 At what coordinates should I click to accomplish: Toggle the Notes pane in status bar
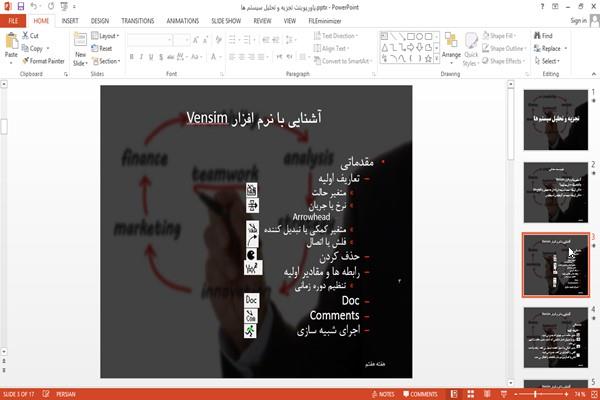383,394
